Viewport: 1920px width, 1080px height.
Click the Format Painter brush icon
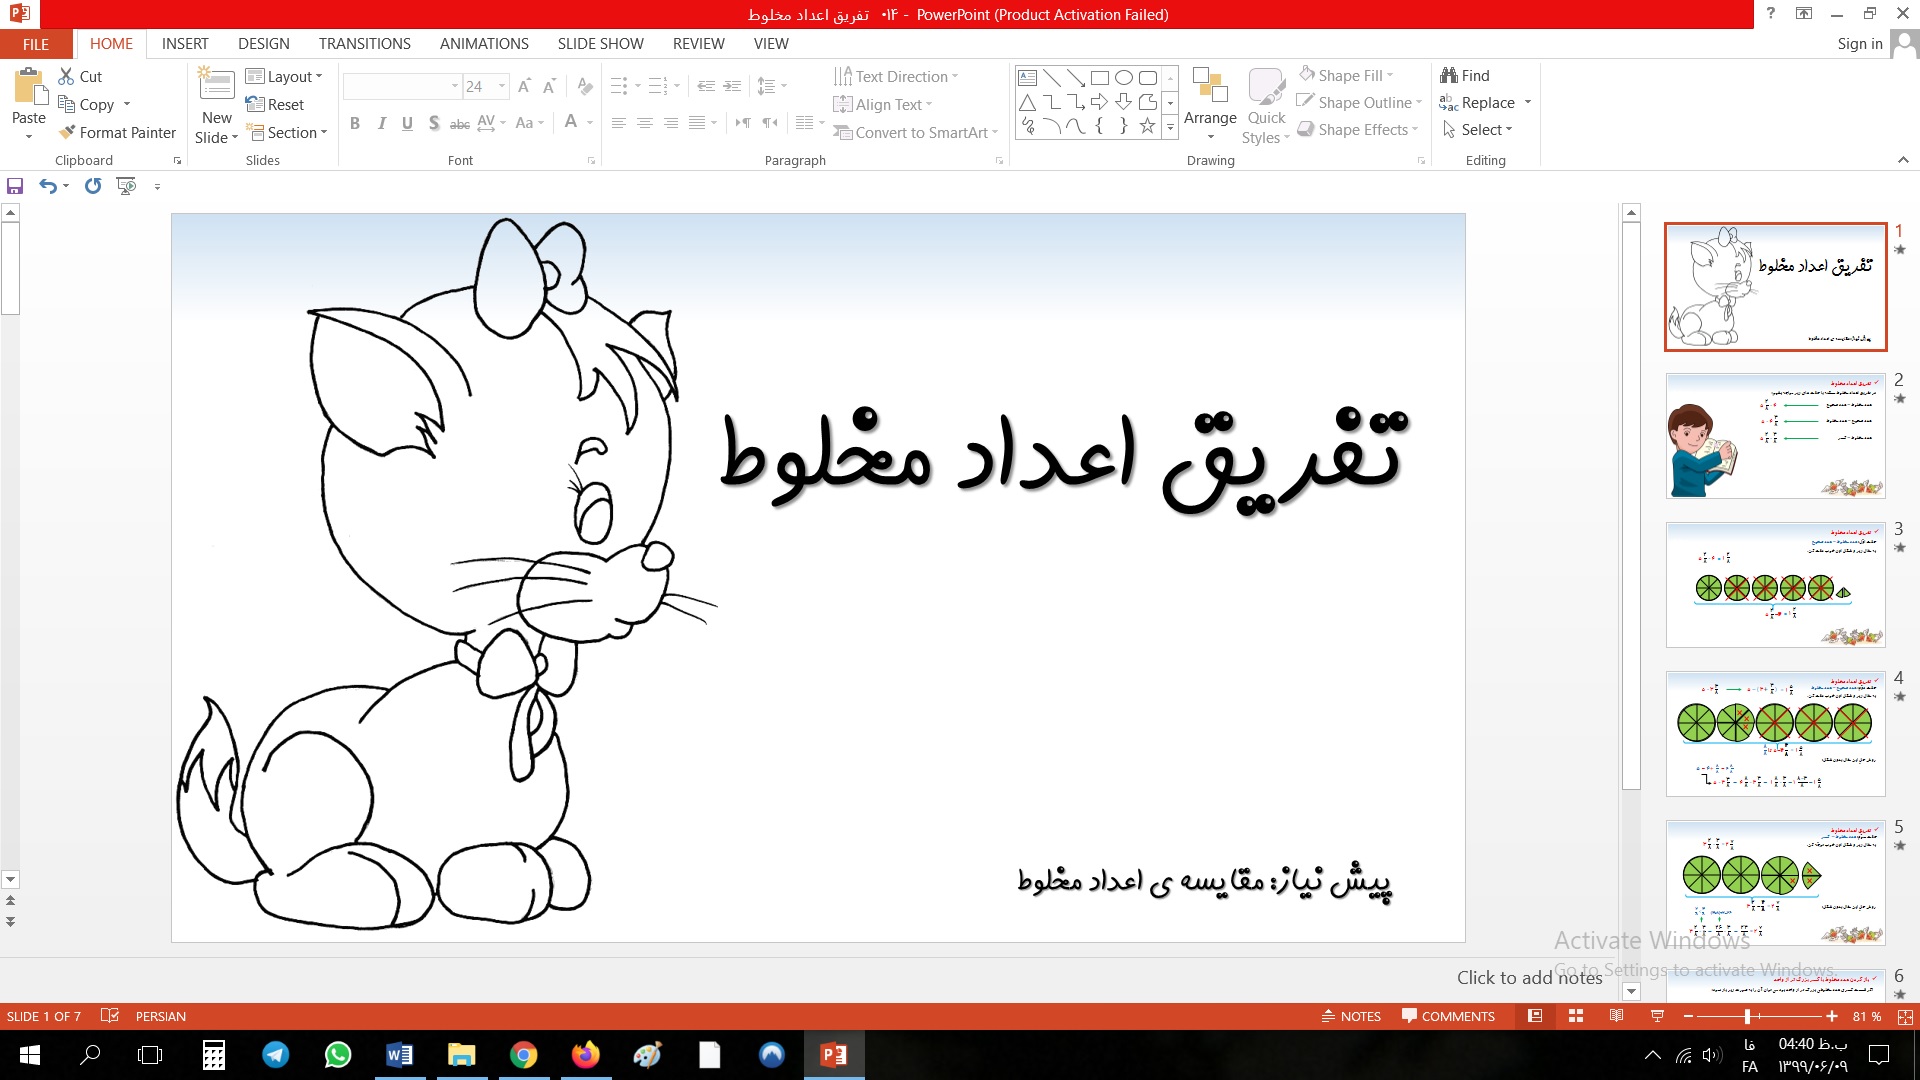(x=67, y=132)
